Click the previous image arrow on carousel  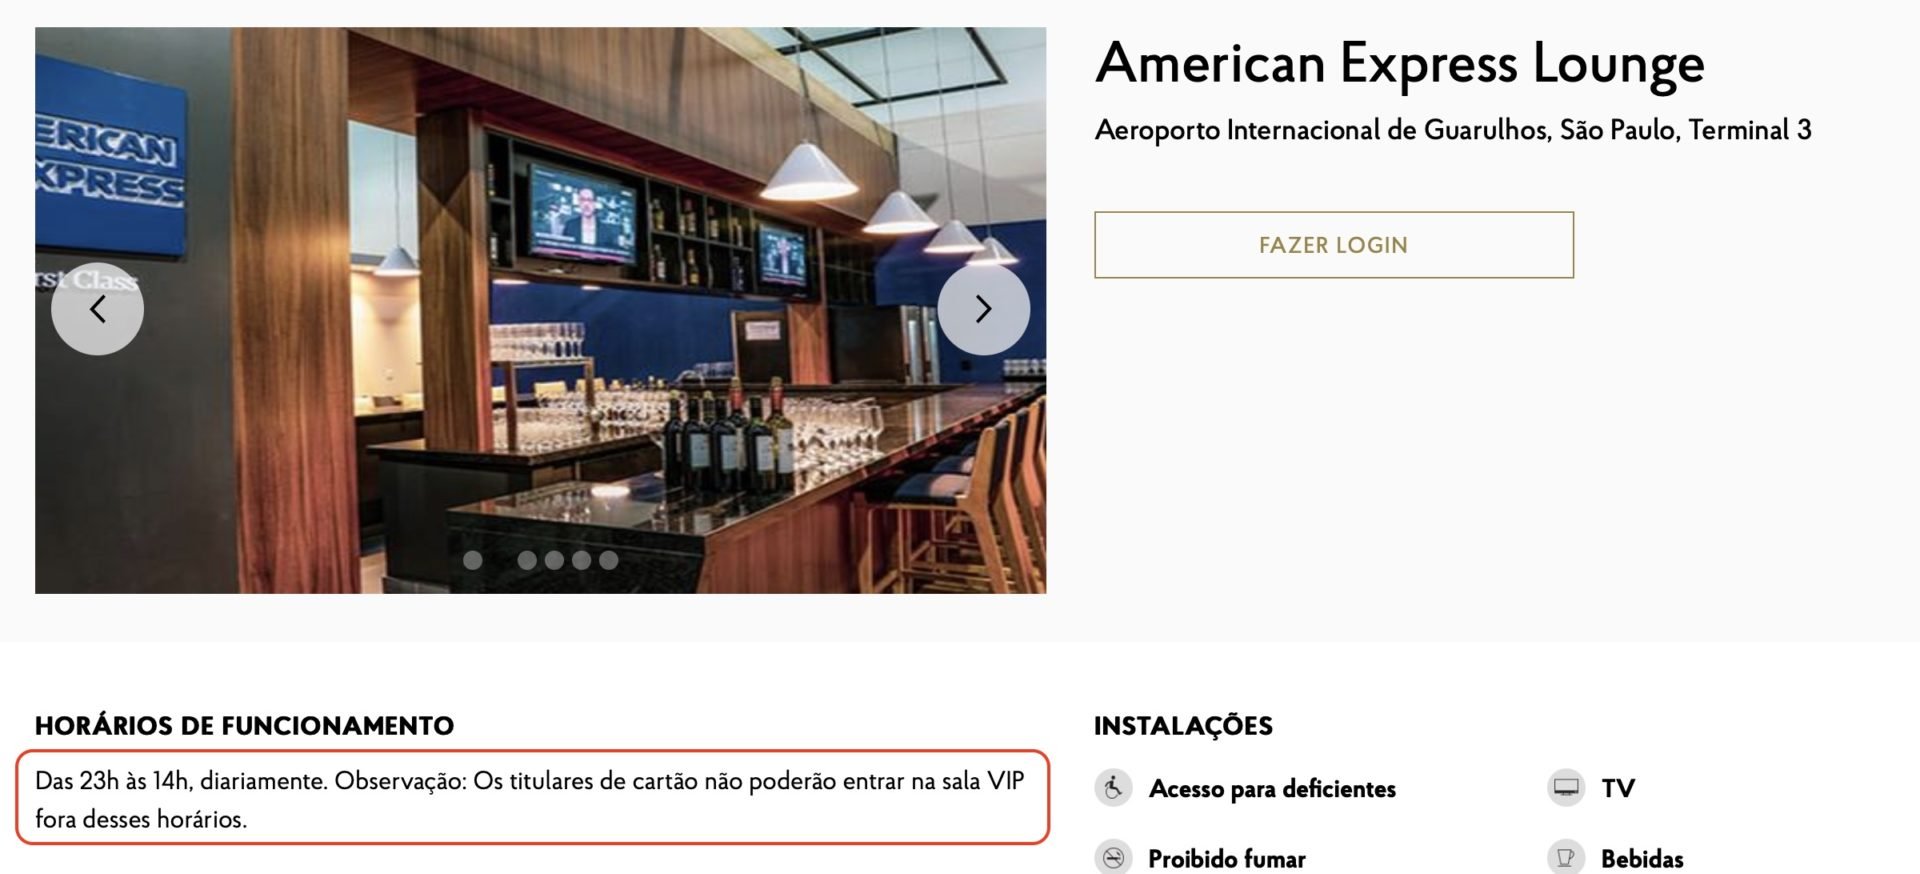click(97, 309)
